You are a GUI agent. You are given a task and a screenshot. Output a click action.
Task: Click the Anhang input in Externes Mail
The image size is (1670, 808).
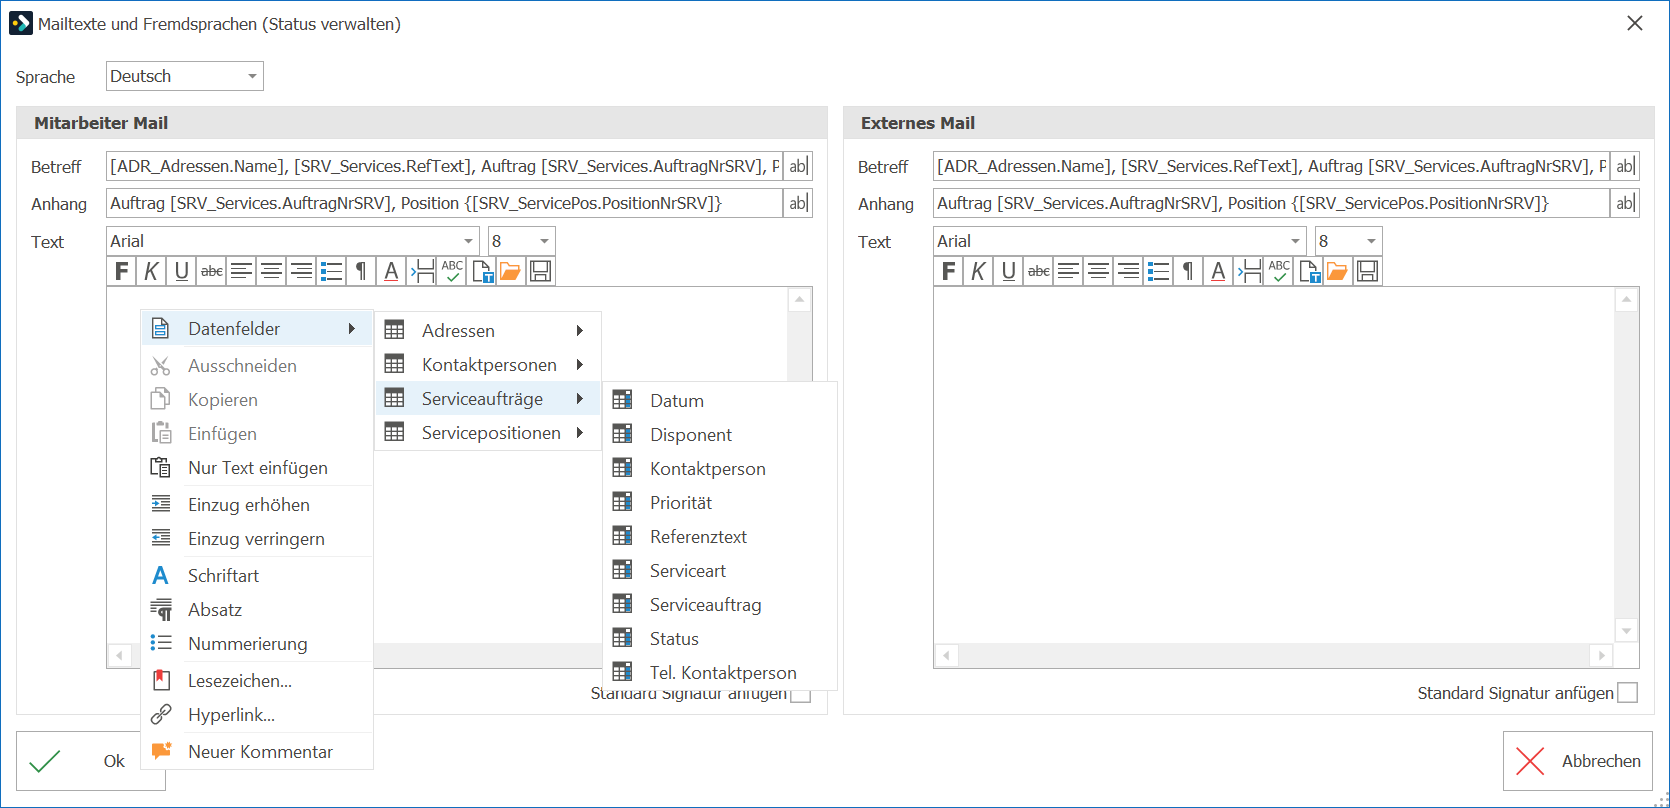[1271, 203]
